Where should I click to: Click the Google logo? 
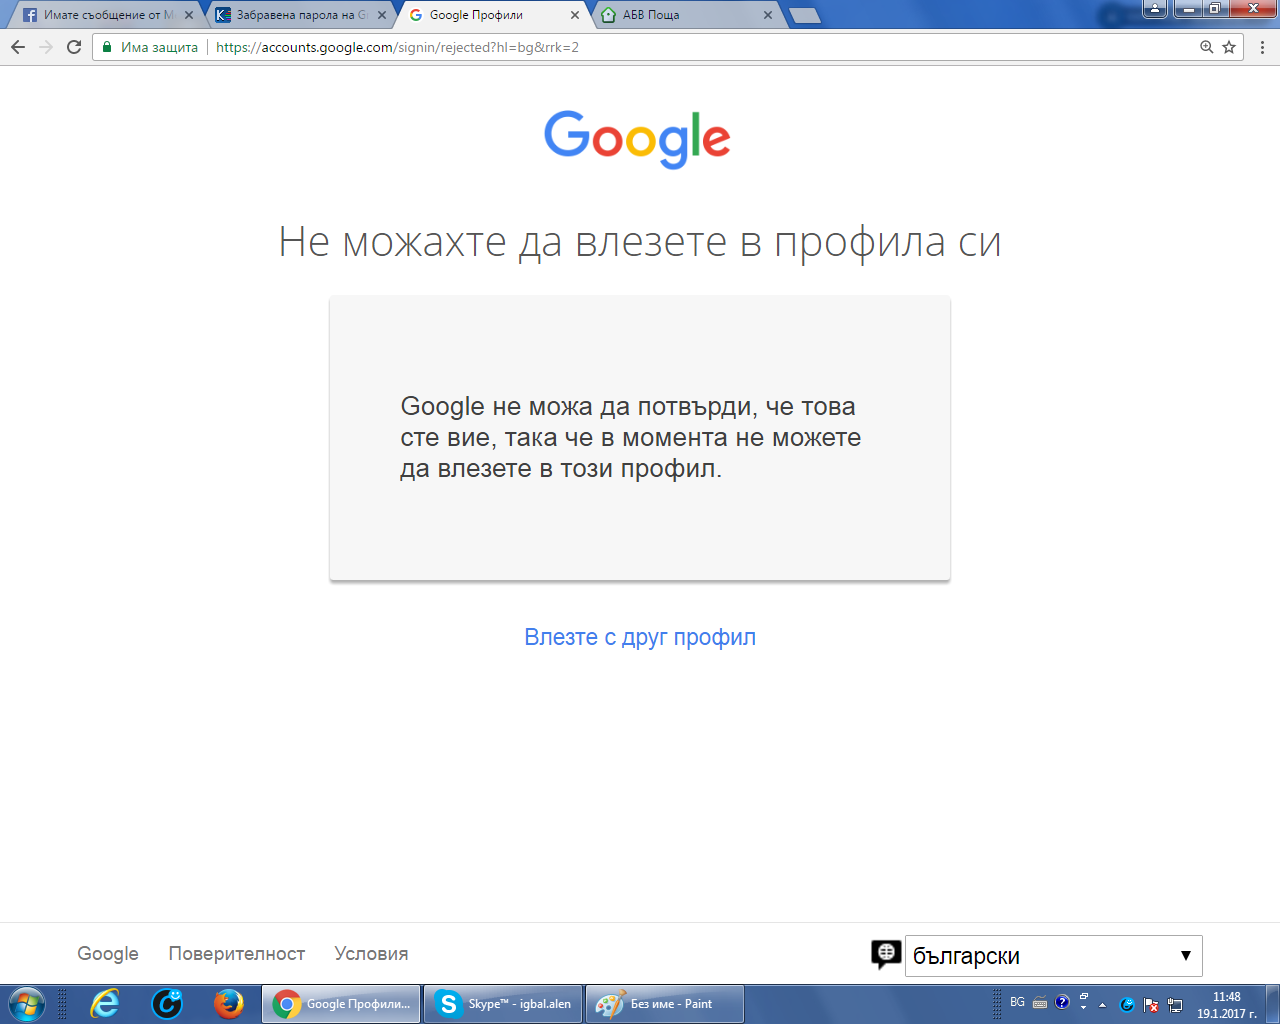point(637,139)
